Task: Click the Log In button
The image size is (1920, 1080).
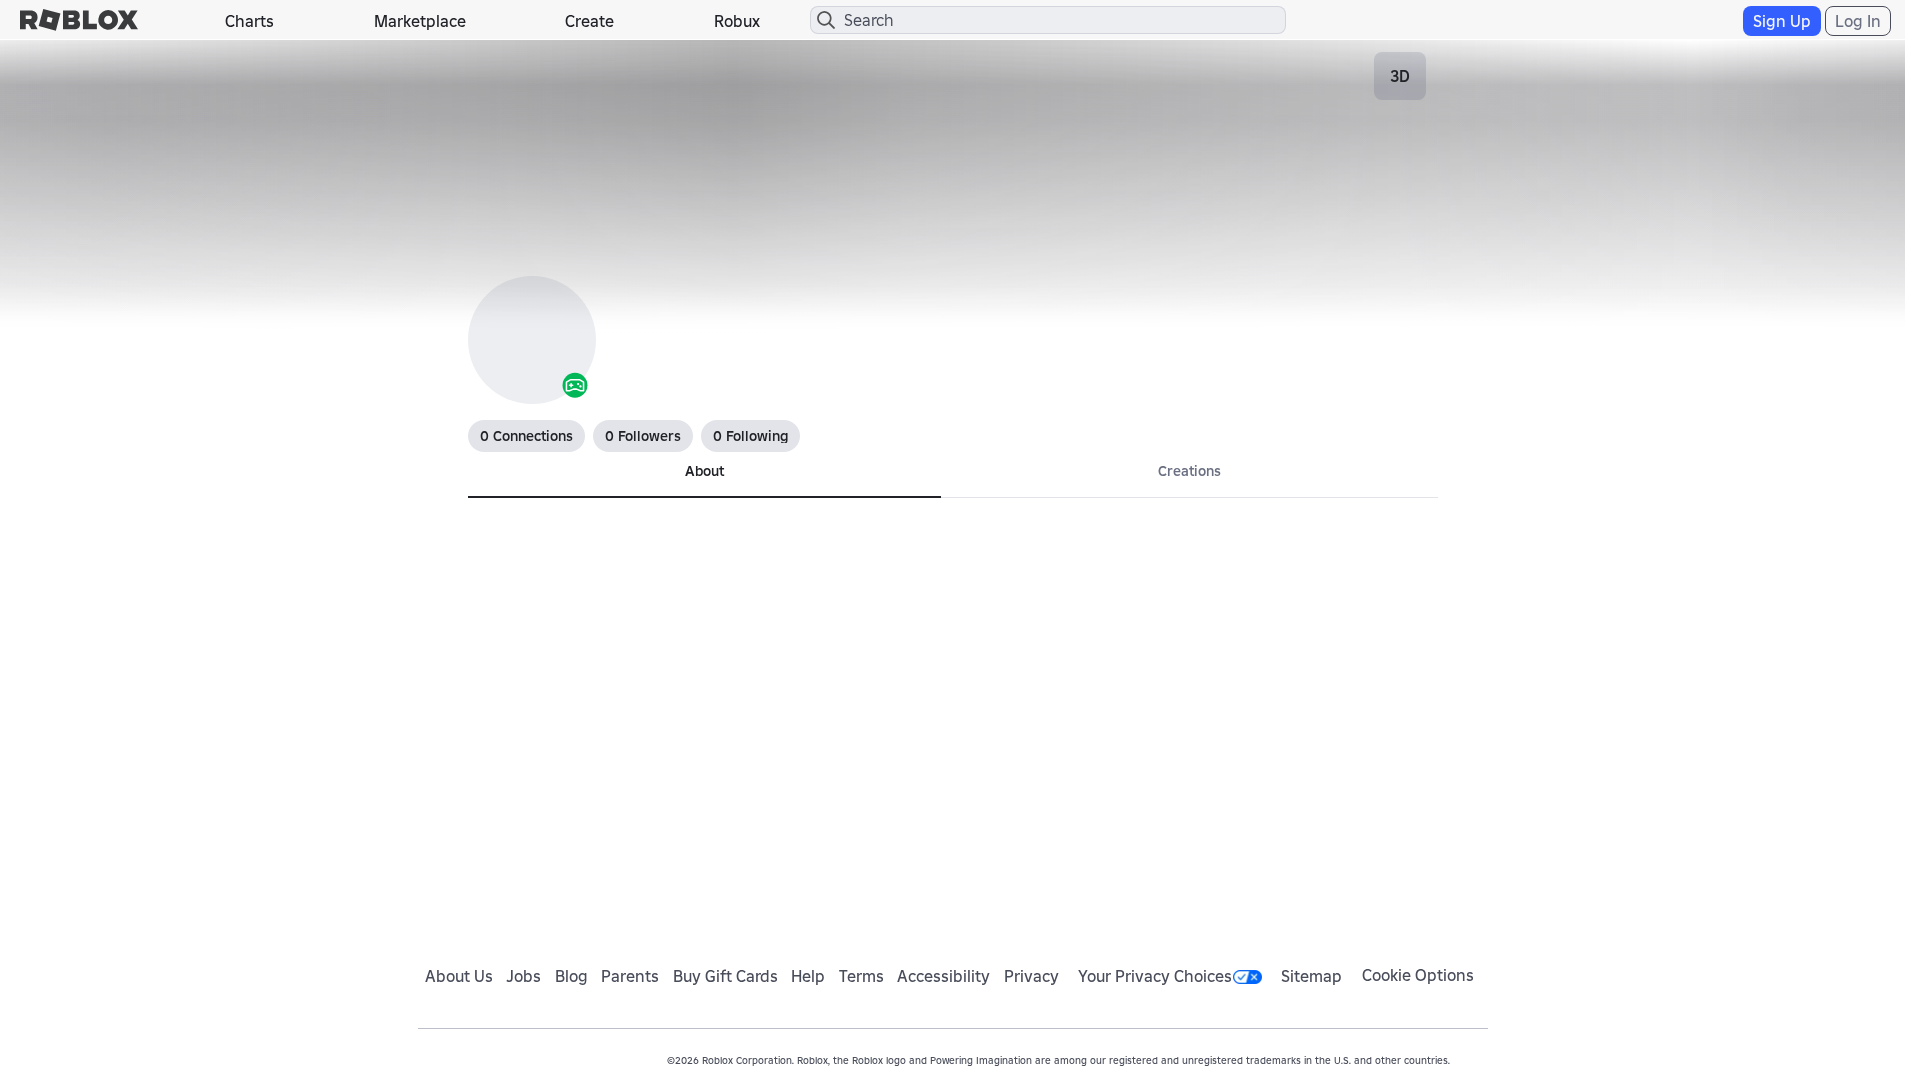Action: click(1856, 20)
